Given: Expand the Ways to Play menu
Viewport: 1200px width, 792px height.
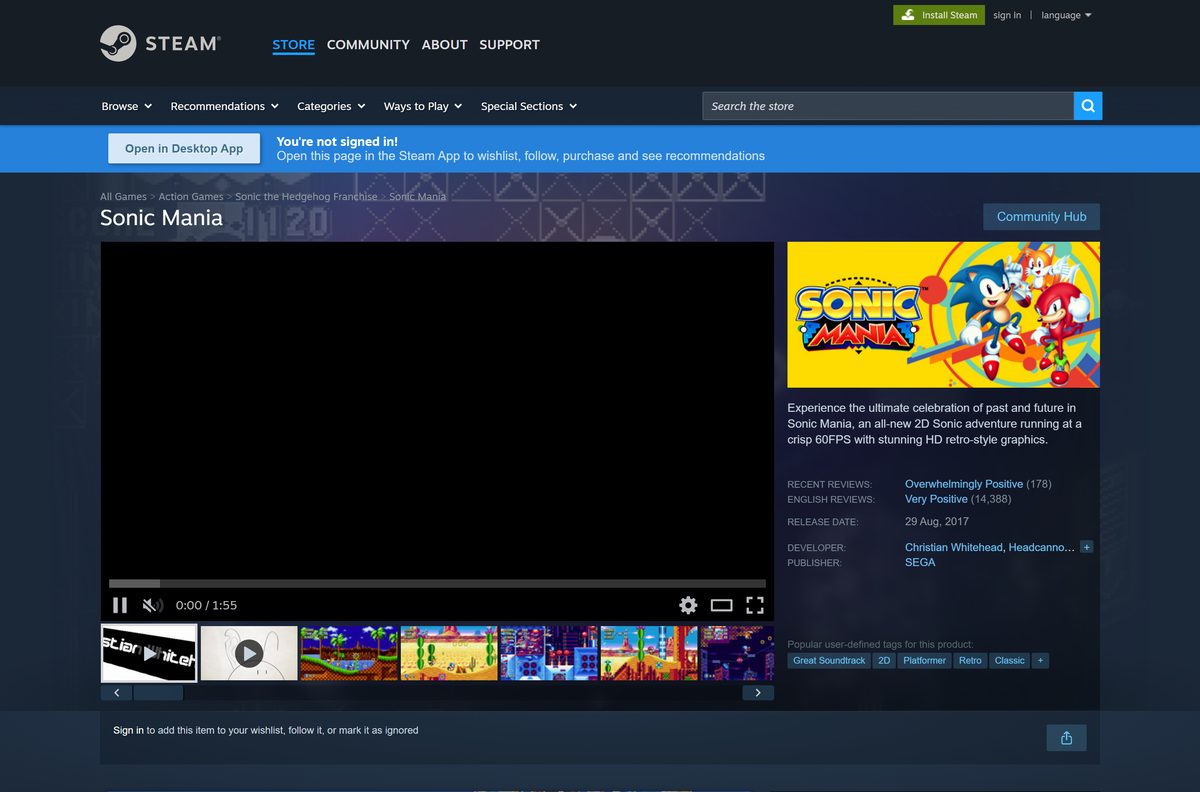Looking at the screenshot, I should coord(423,106).
